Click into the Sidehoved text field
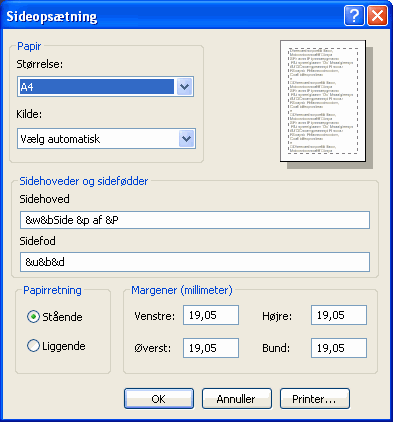 coord(195,220)
